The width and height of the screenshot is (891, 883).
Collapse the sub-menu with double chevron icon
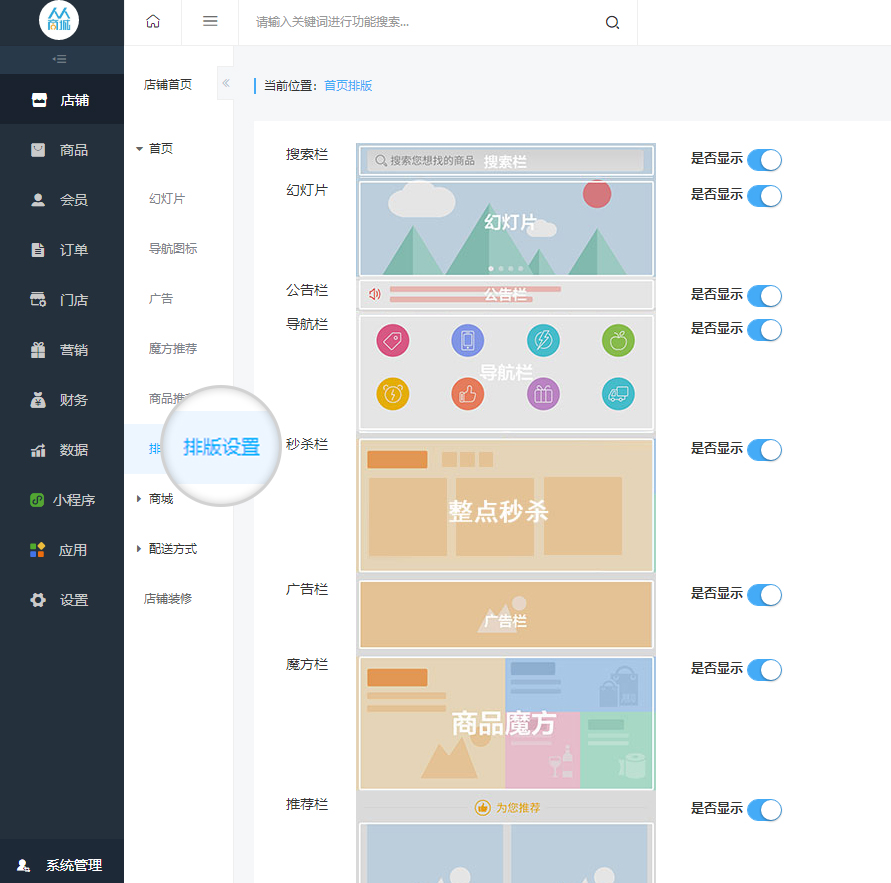pos(225,83)
